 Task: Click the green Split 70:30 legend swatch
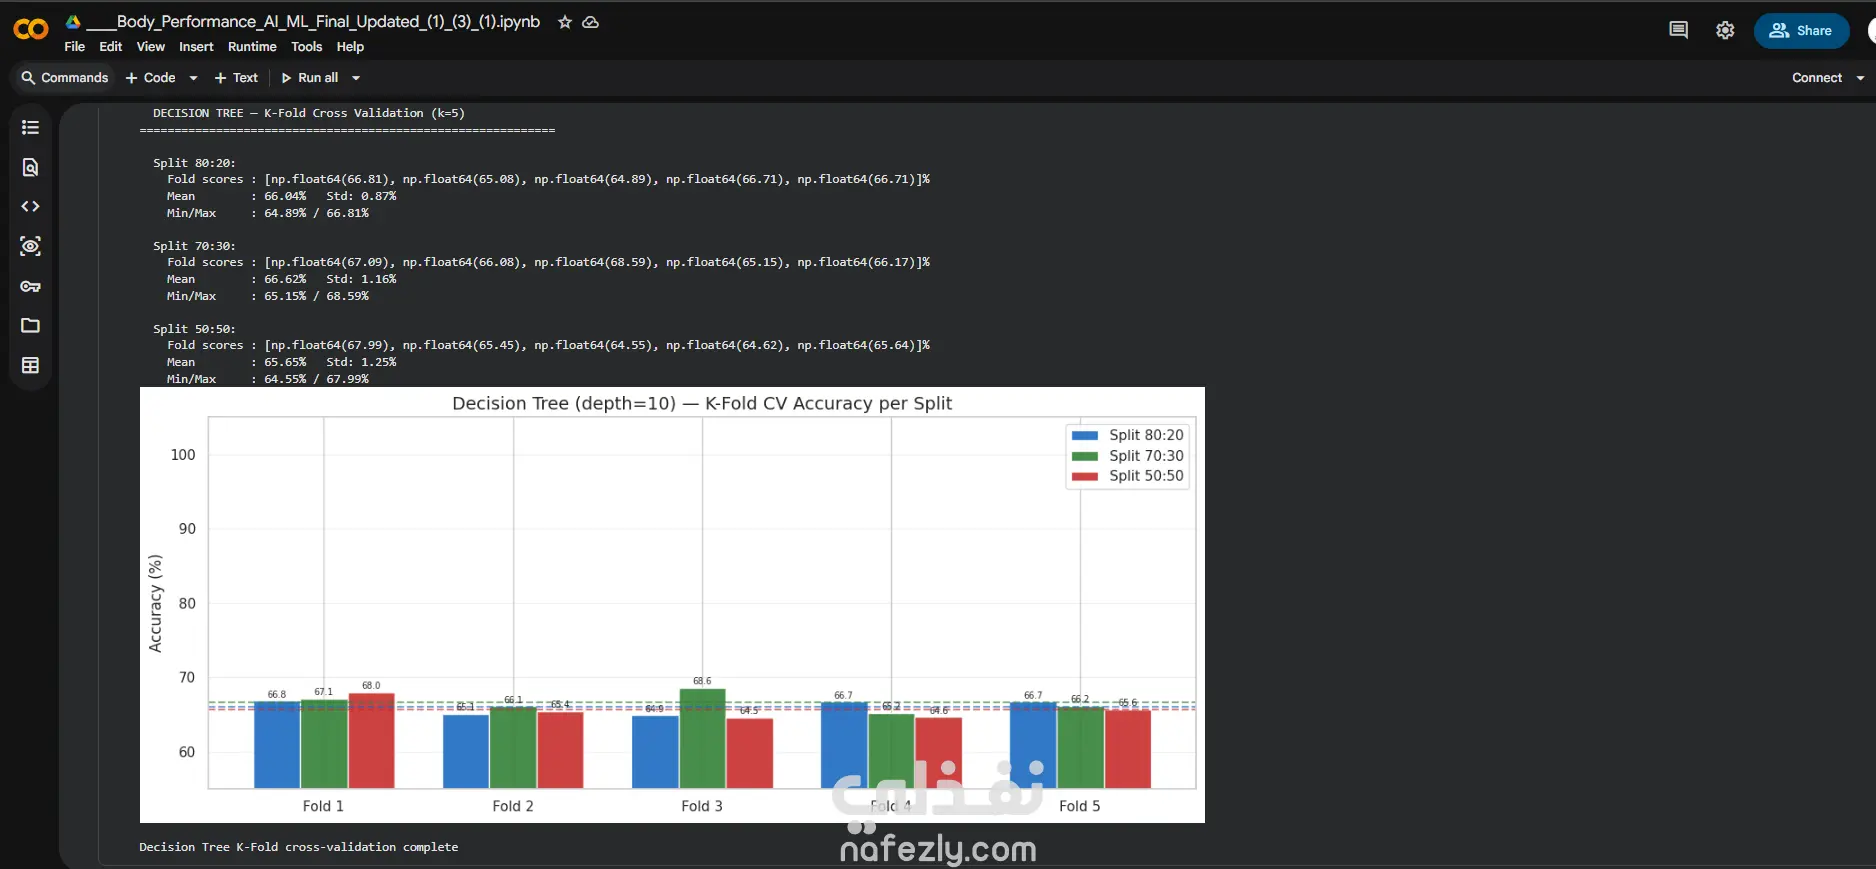tap(1085, 456)
